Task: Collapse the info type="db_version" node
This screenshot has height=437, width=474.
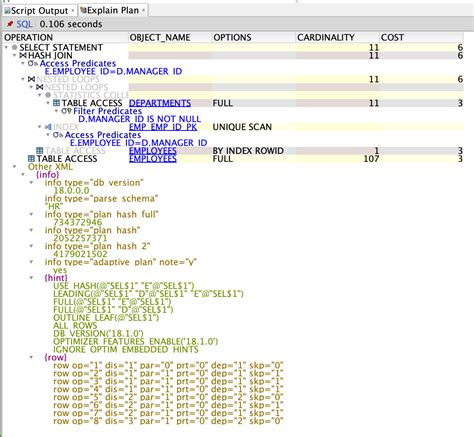Action: (x=32, y=183)
